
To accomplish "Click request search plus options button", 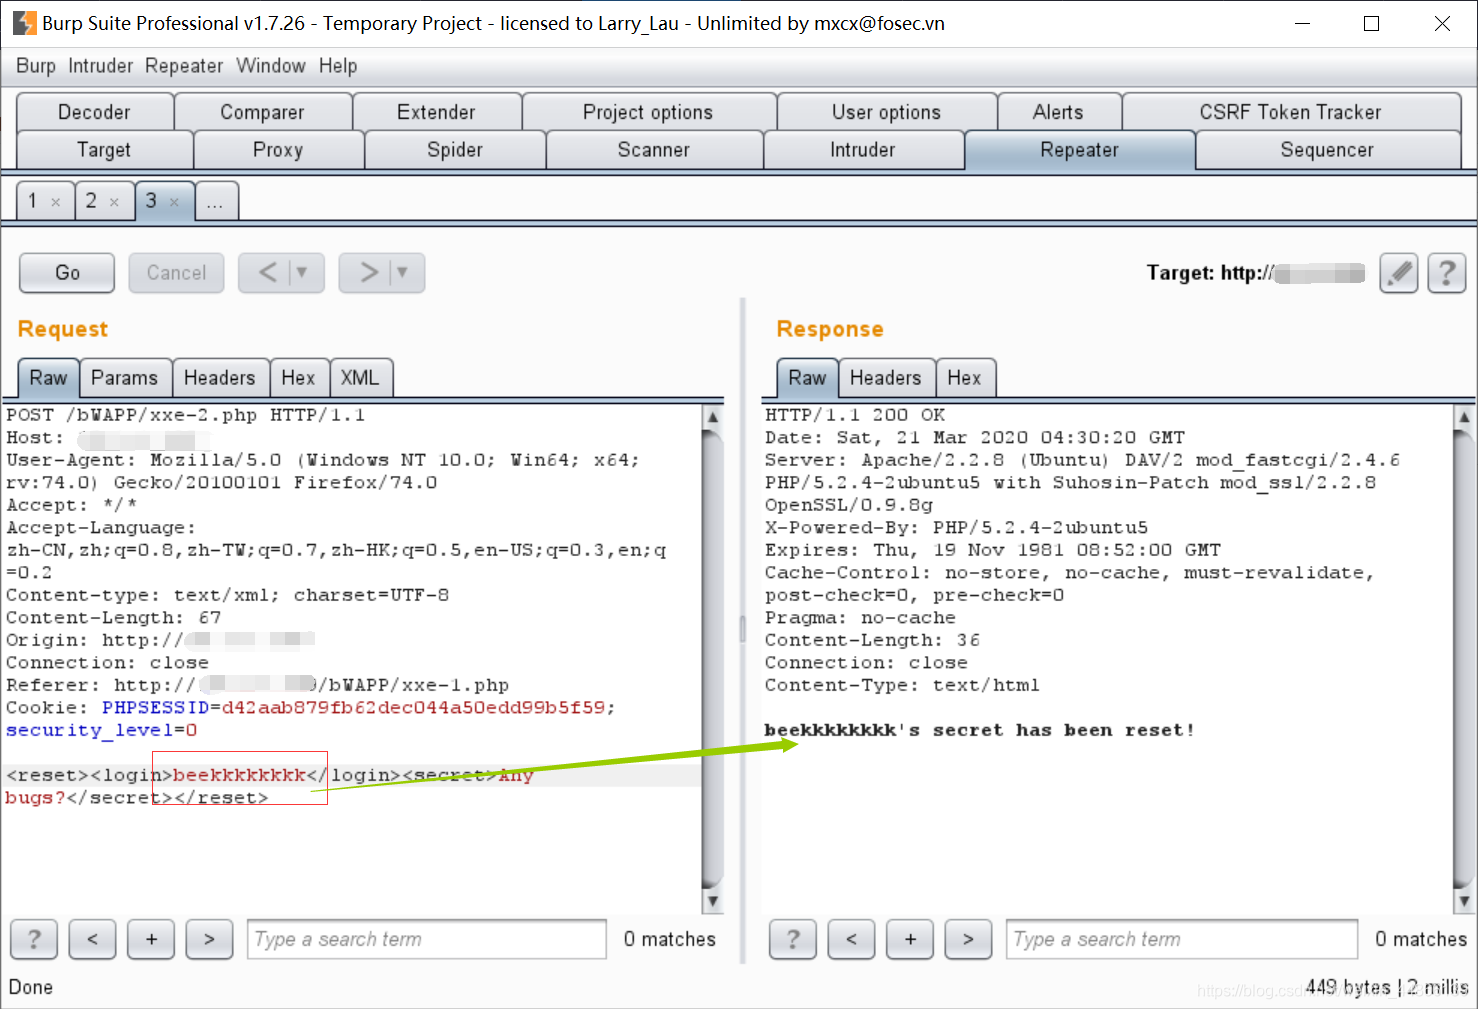I will (152, 939).
